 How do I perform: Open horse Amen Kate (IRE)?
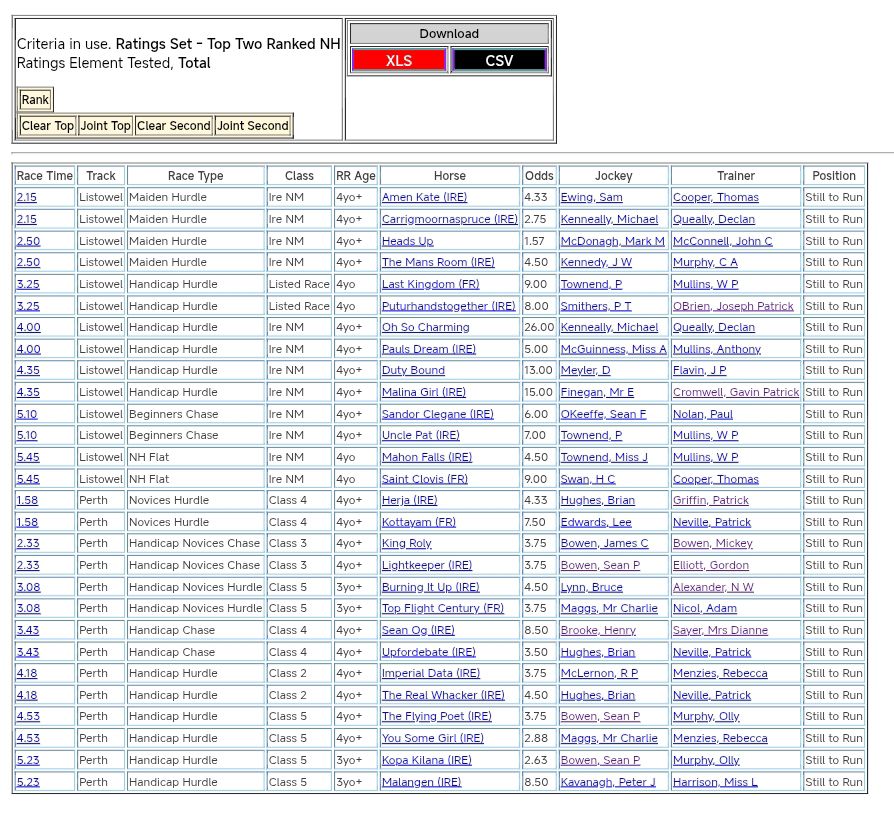[424, 198]
